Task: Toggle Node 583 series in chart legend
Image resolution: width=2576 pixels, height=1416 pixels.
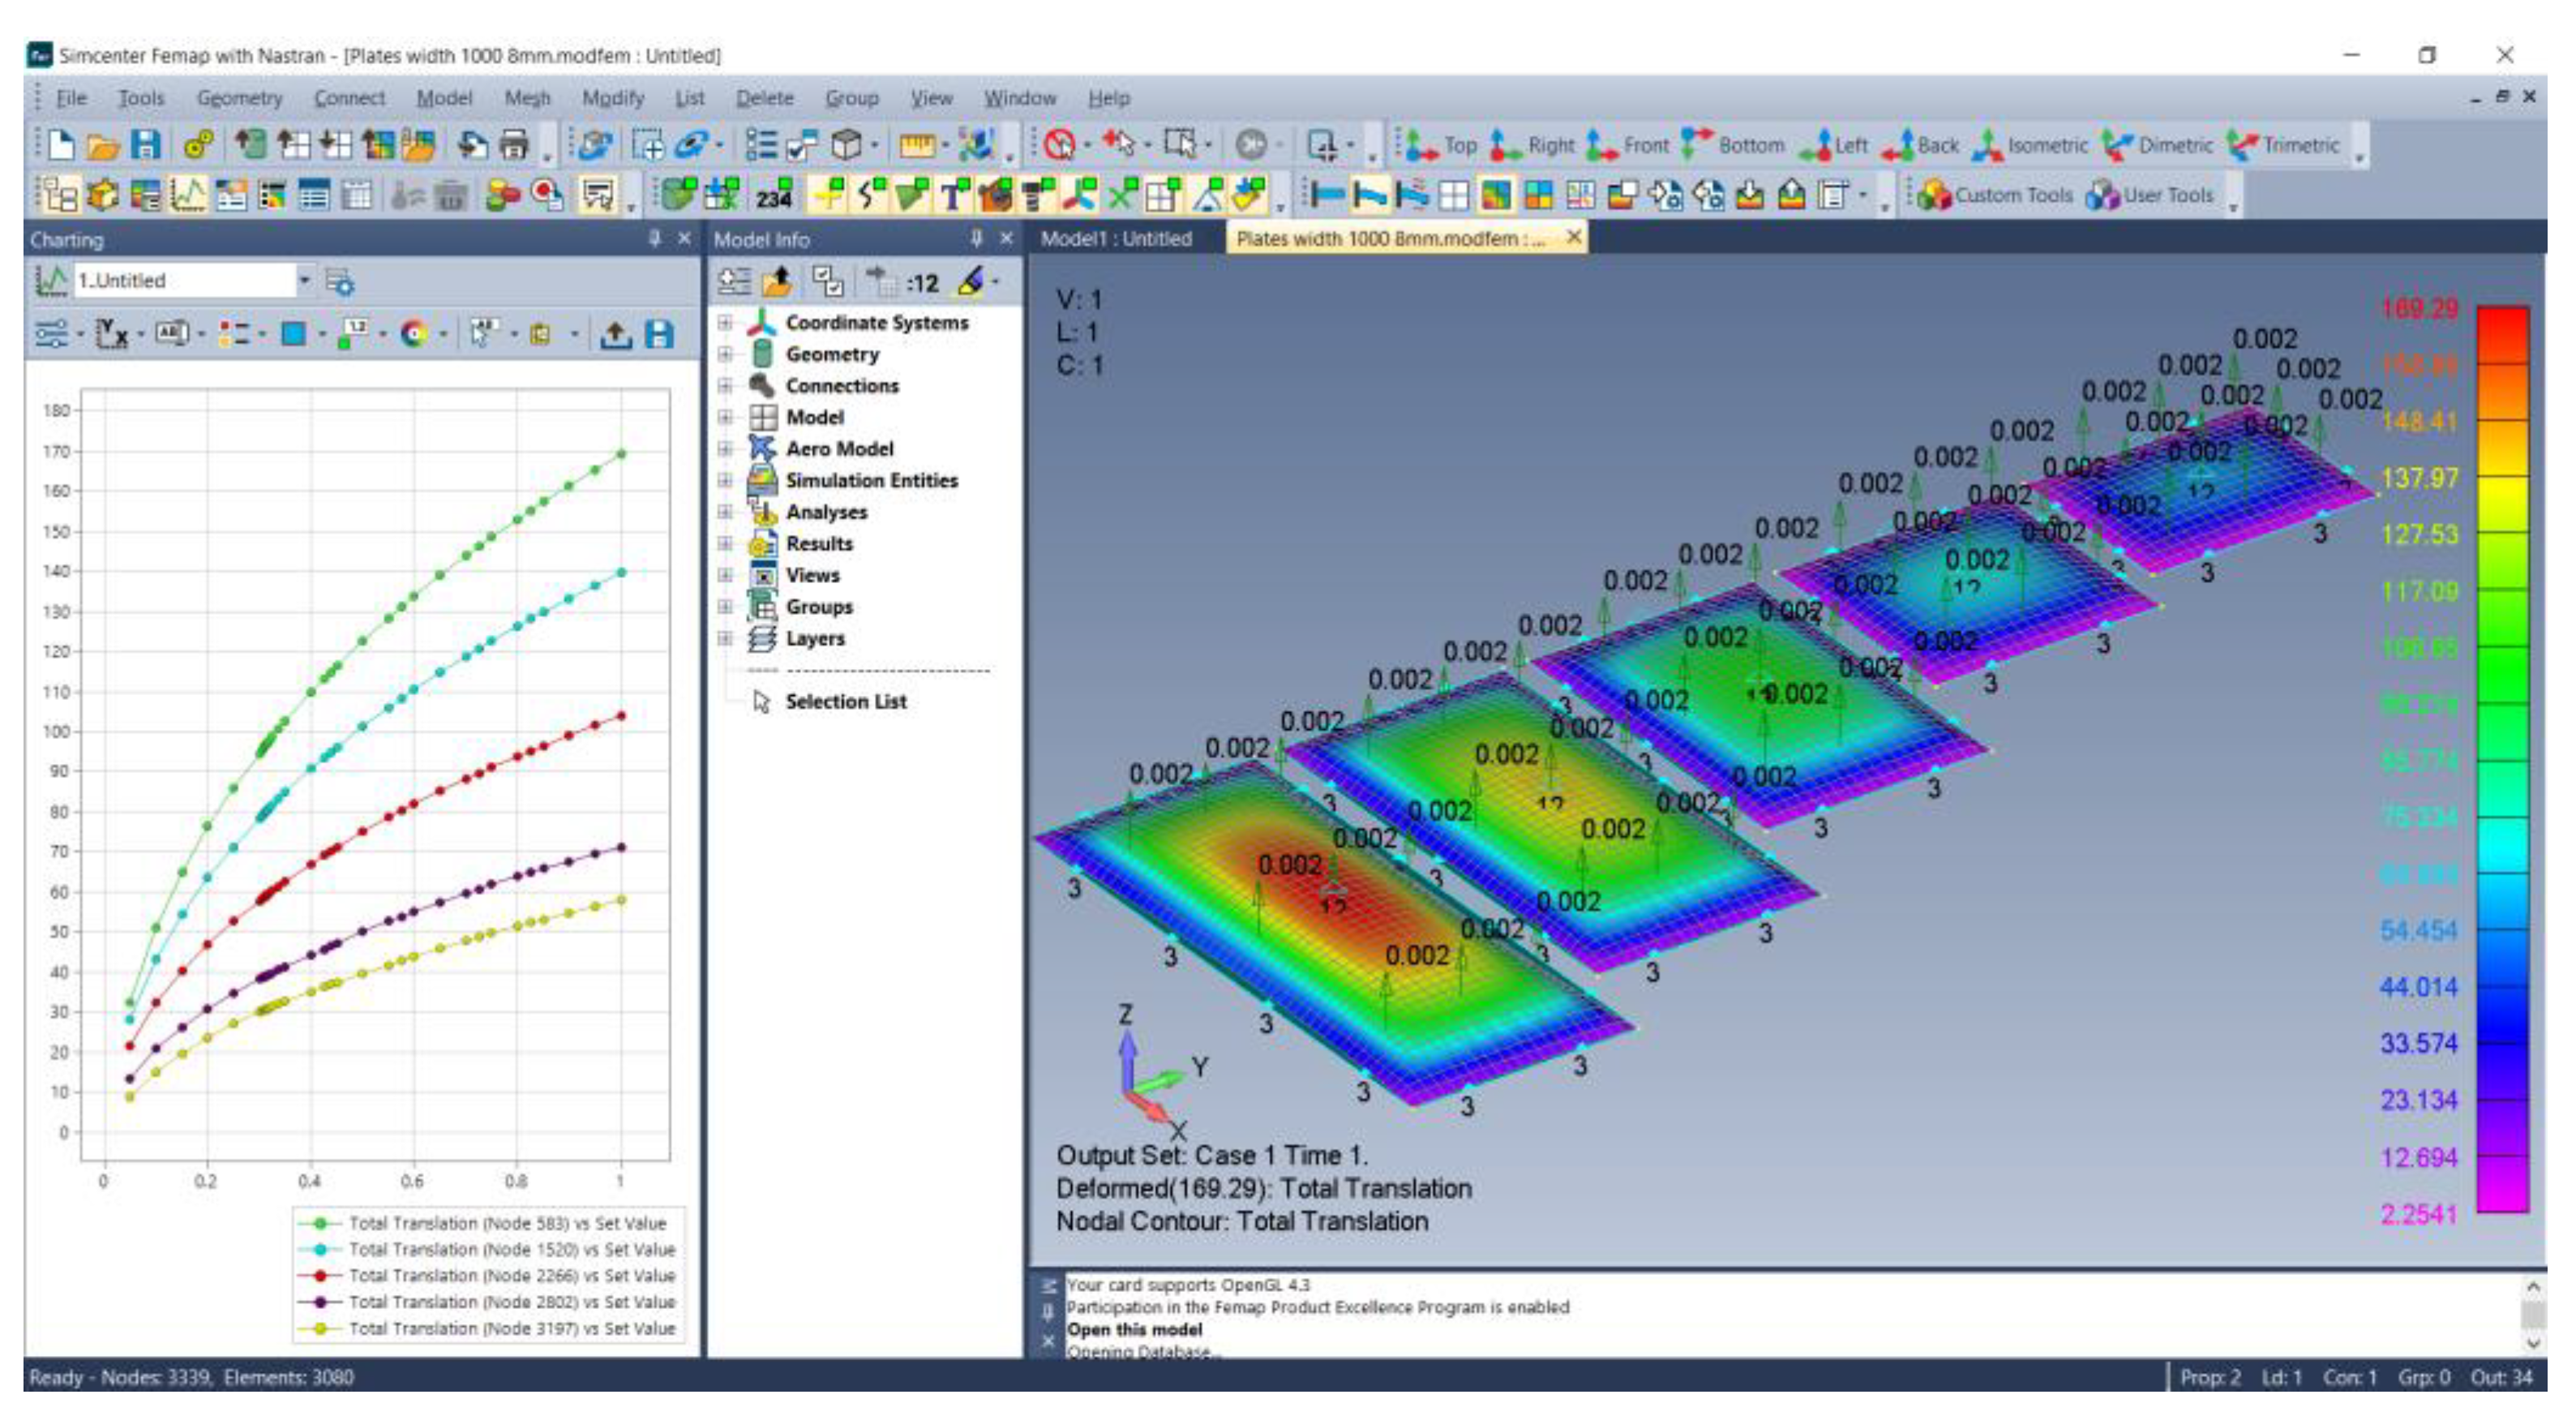Action: 489,1223
